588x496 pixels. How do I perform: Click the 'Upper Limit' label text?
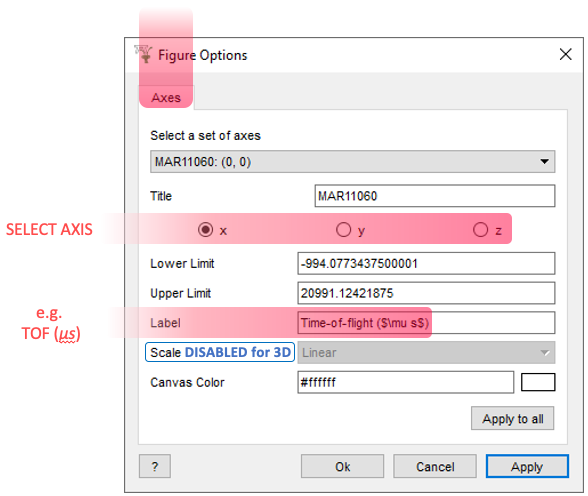click(180, 293)
